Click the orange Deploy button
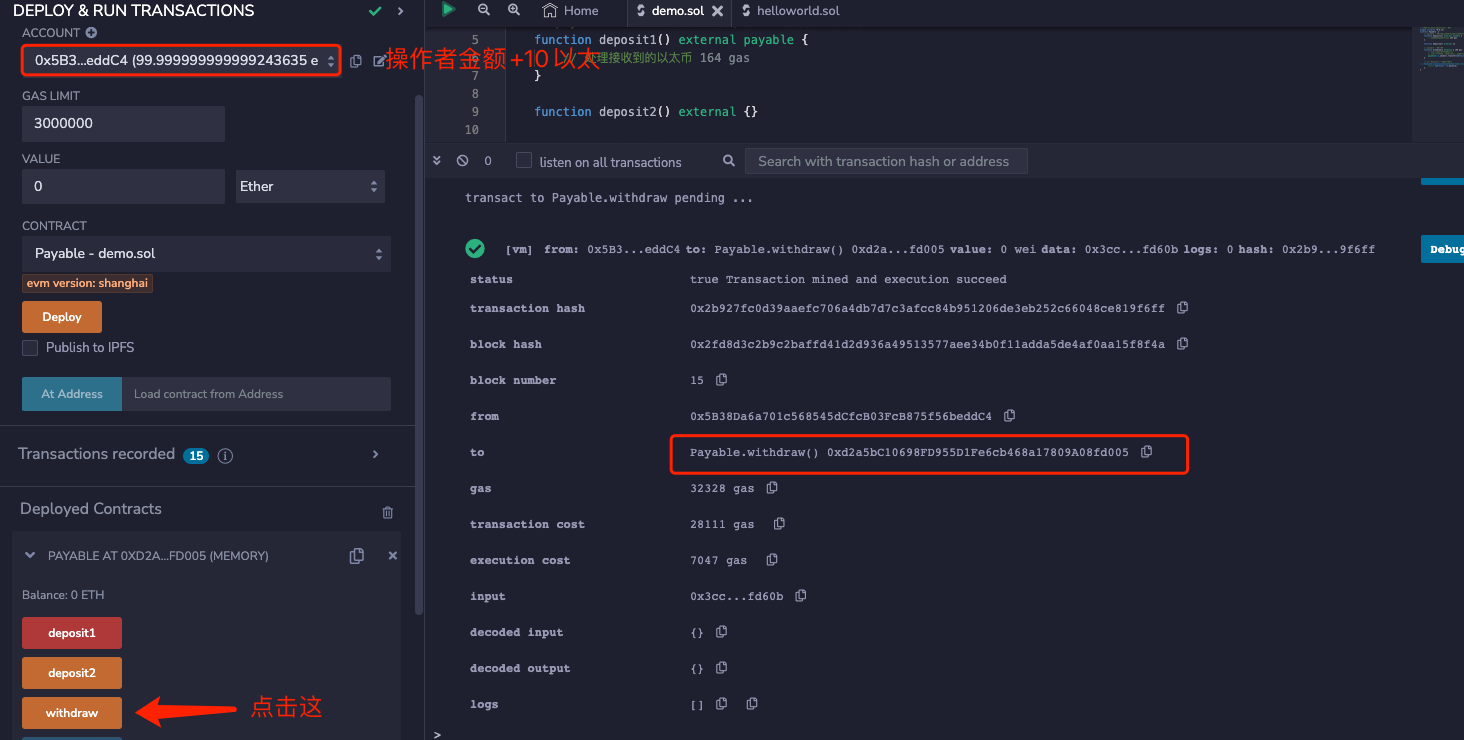Viewport: 1464px width, 740px height. point(62,317)
